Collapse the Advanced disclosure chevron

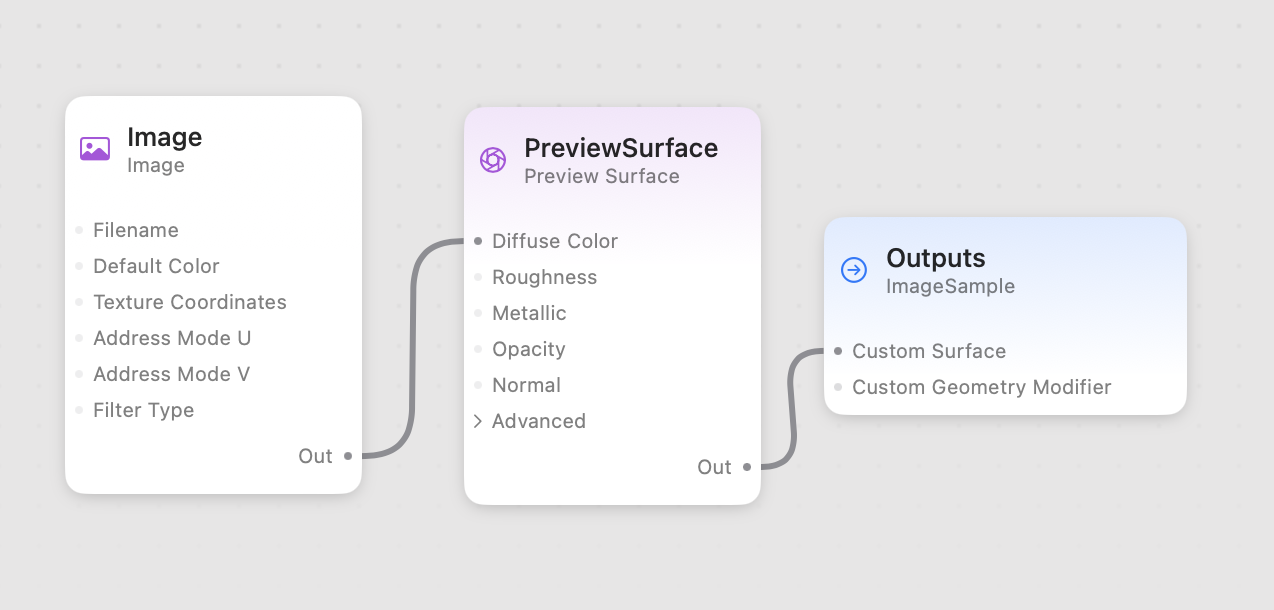coord(477,421)
